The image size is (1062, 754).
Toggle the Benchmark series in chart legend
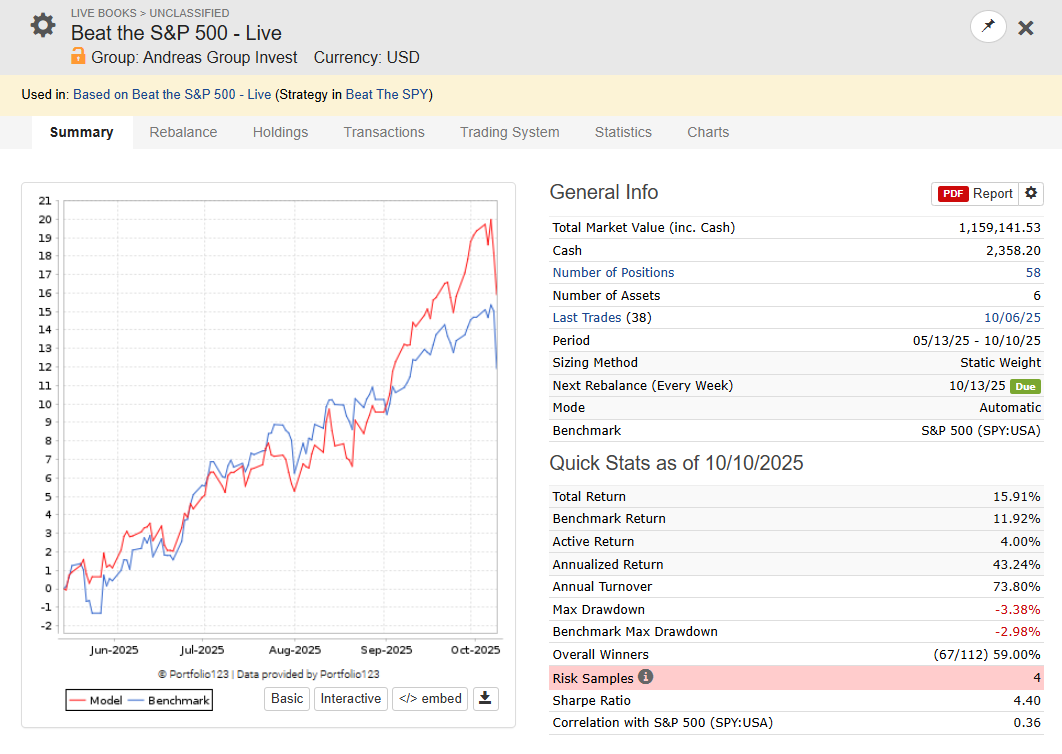coord(169,700)
